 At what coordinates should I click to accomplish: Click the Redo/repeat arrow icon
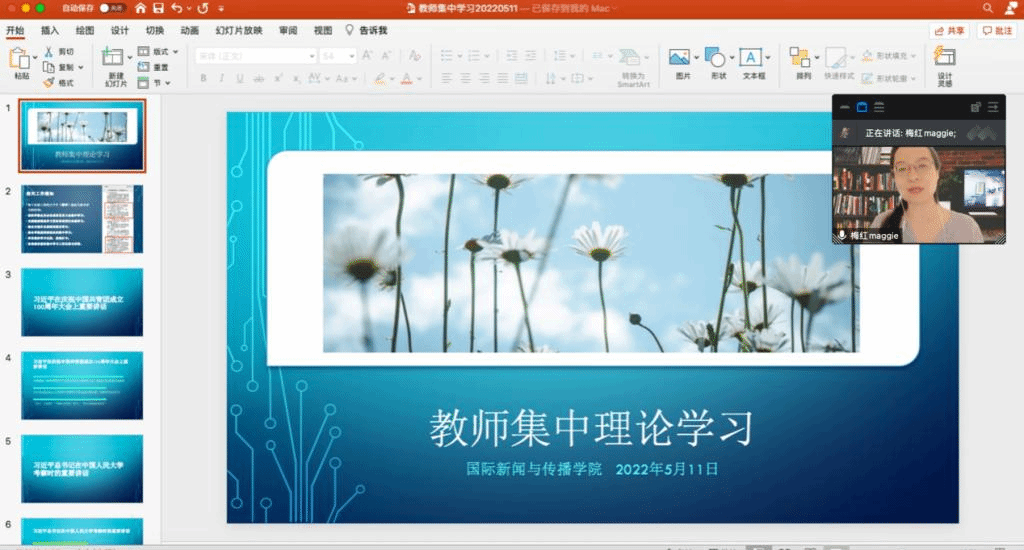click(x=203, y=8)
